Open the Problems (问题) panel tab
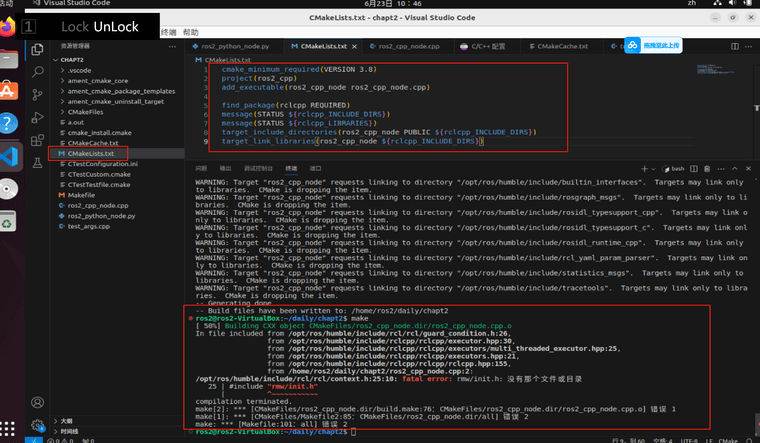 pos(201,169)
